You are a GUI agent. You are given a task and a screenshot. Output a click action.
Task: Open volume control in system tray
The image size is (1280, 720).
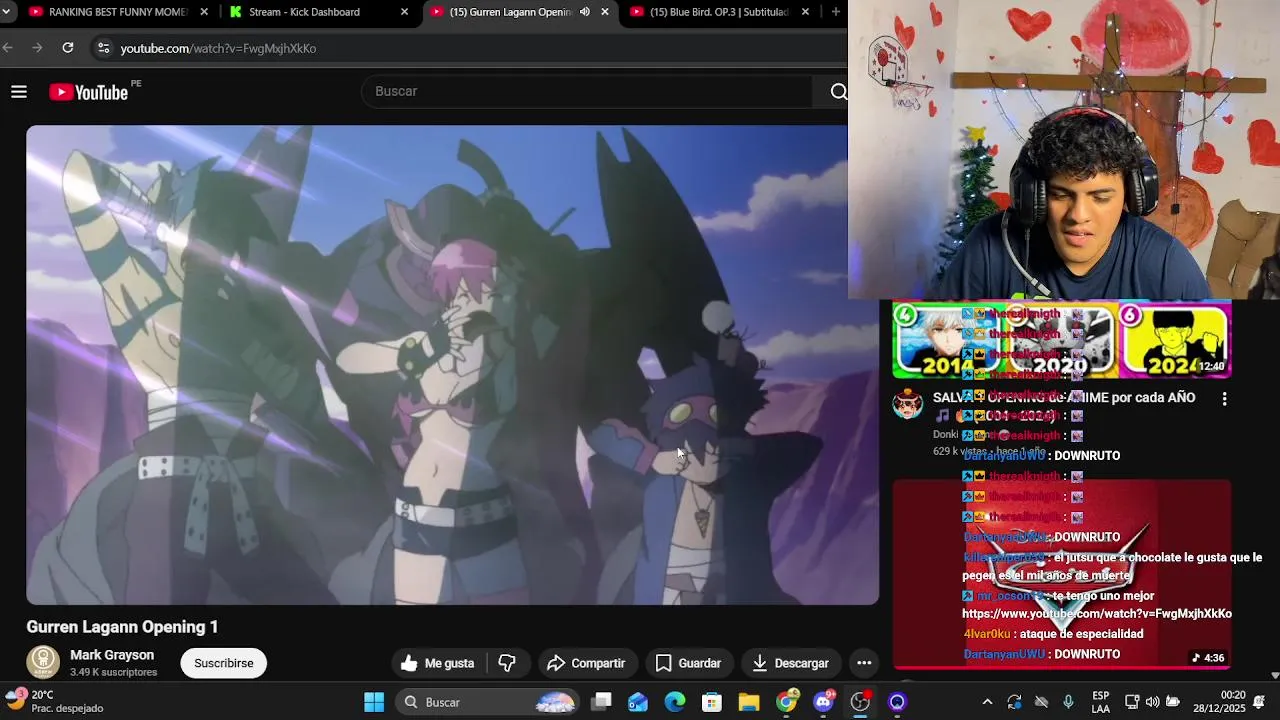pyautogui.click(x=1152, y=702)
